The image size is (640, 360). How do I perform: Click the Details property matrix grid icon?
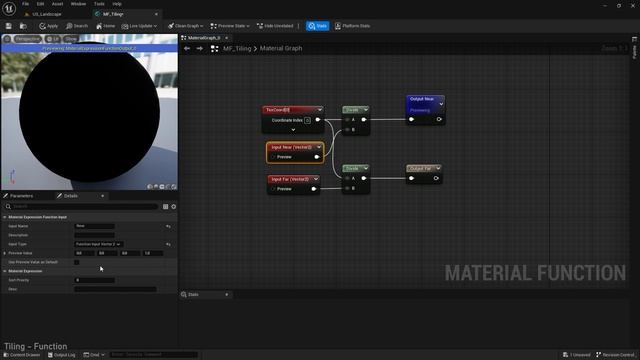pyautogui.click(x=165, y=207)
